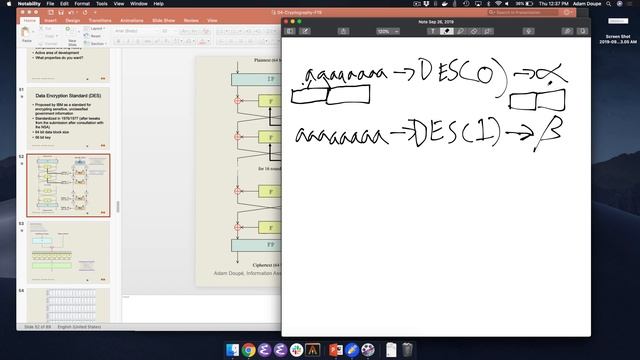Open the Tools menu in menu bar
Screen dimensions: 640x360
[102, 4]
